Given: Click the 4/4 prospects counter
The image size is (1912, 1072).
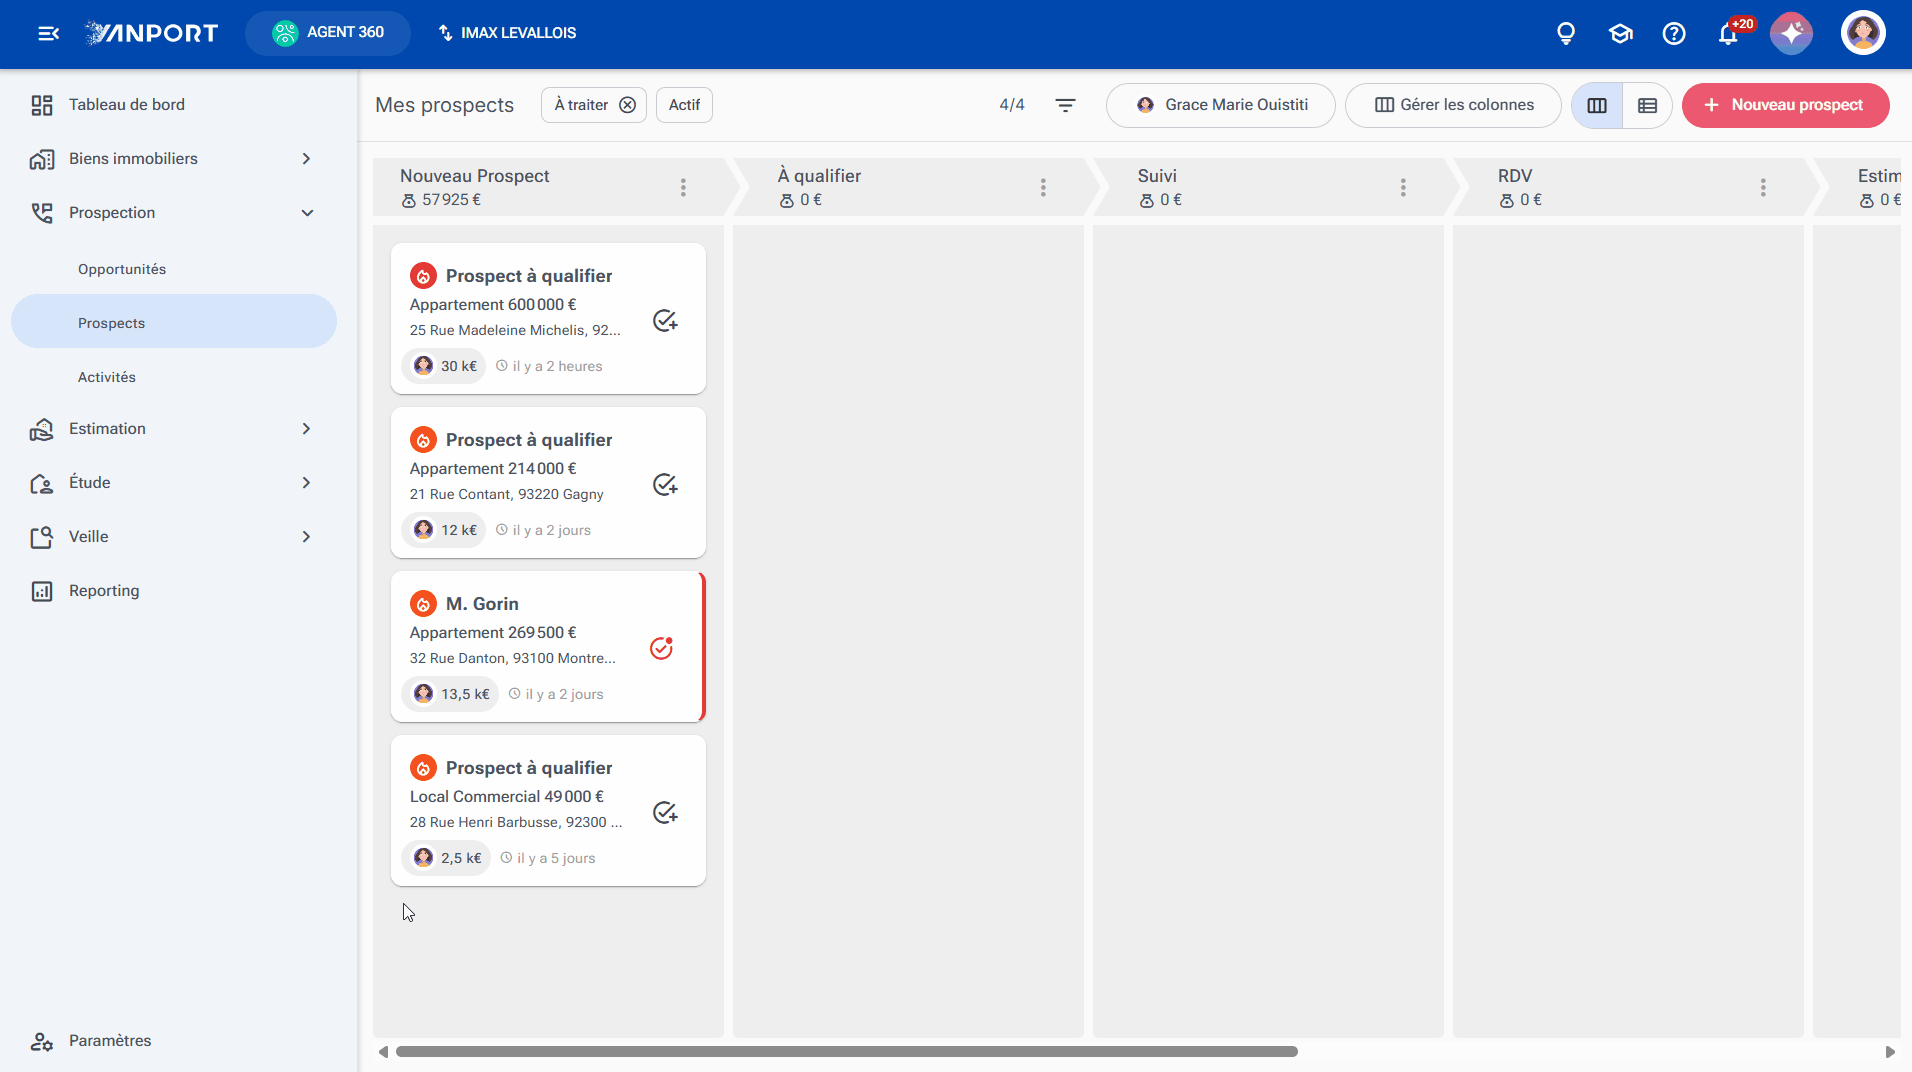Looking at the screenshot, I should click(x=1012, y=105).
